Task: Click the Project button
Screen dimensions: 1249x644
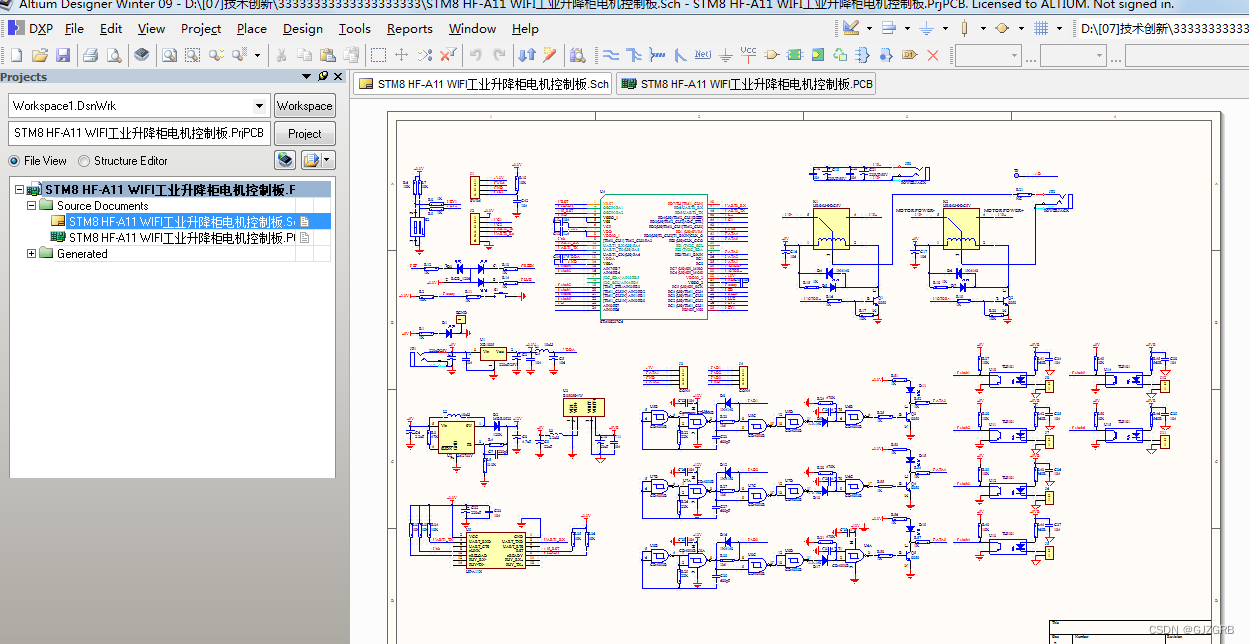Action: pos(304,134)
